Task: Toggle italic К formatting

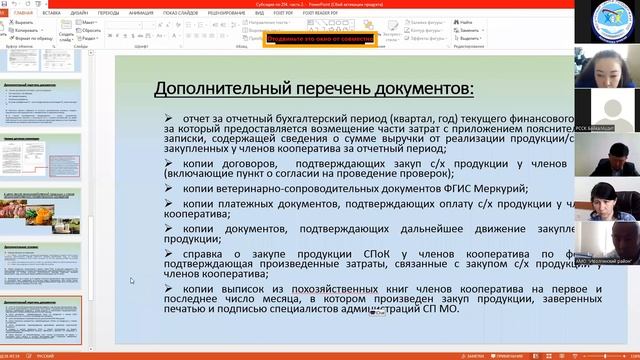Action: pos(118,36)
